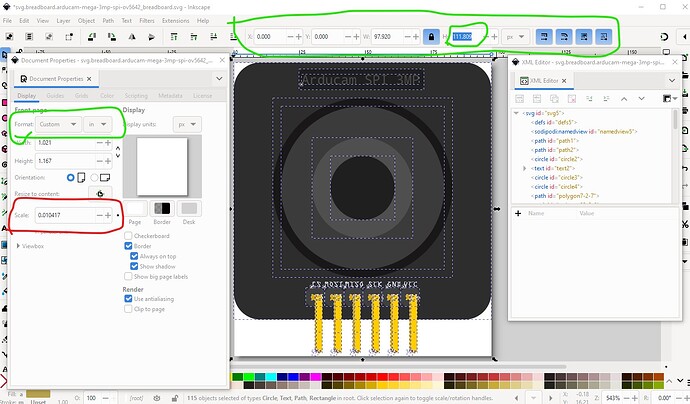The height and width of the screenshot is (404, 690).
Task: Click last blue transform-affect button in toolbar
Action: tap(603, 36)
